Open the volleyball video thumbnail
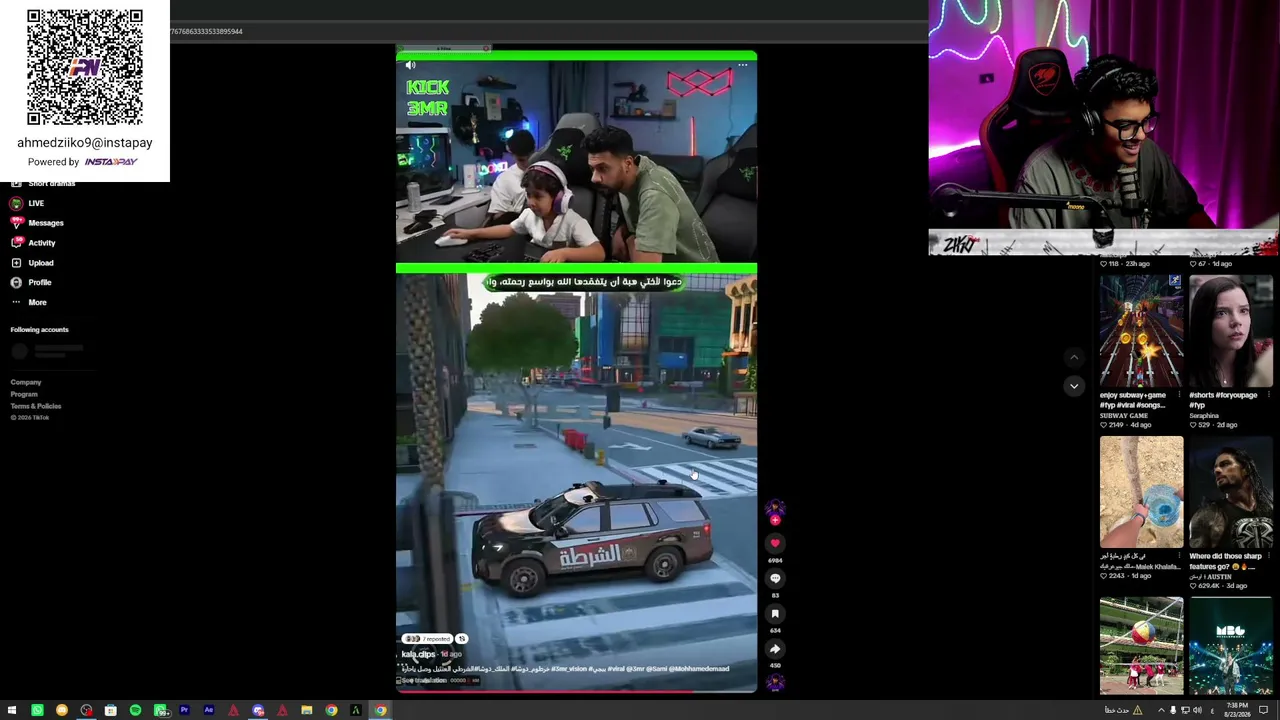Screen dimensions: 1280x720 point(1141,646)
